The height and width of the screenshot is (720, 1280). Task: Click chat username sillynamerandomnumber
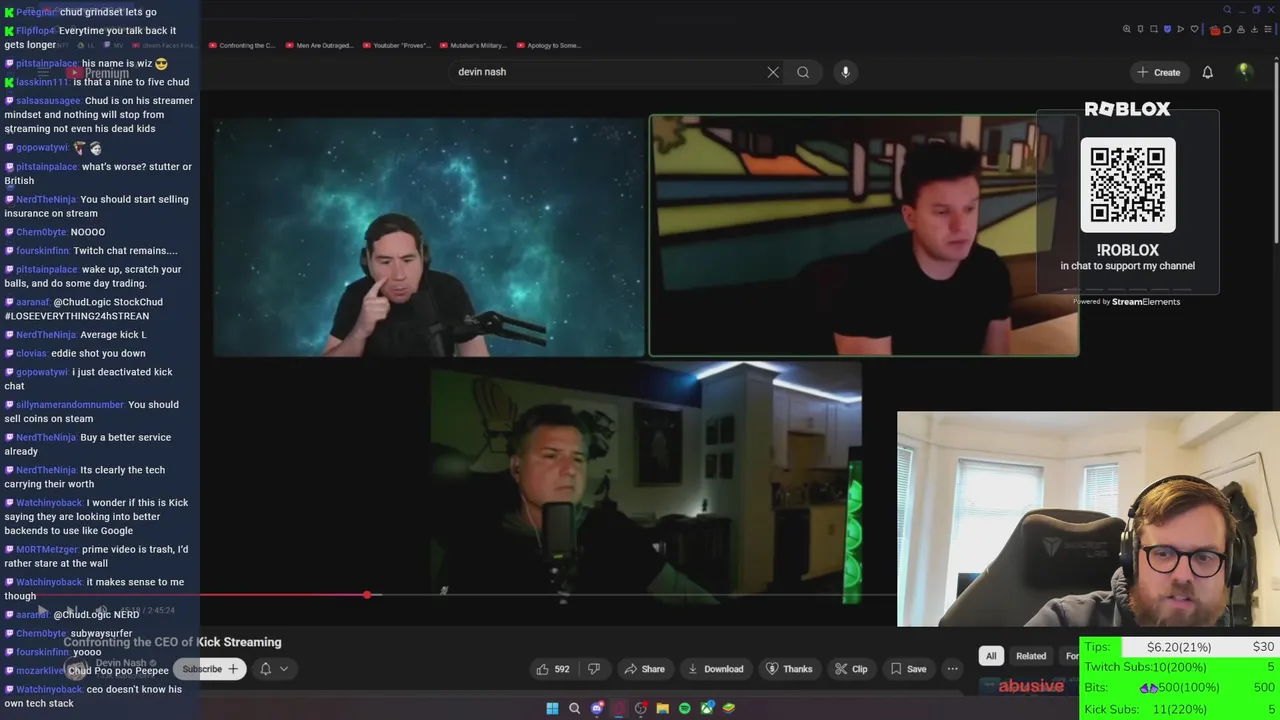point(70,405)
